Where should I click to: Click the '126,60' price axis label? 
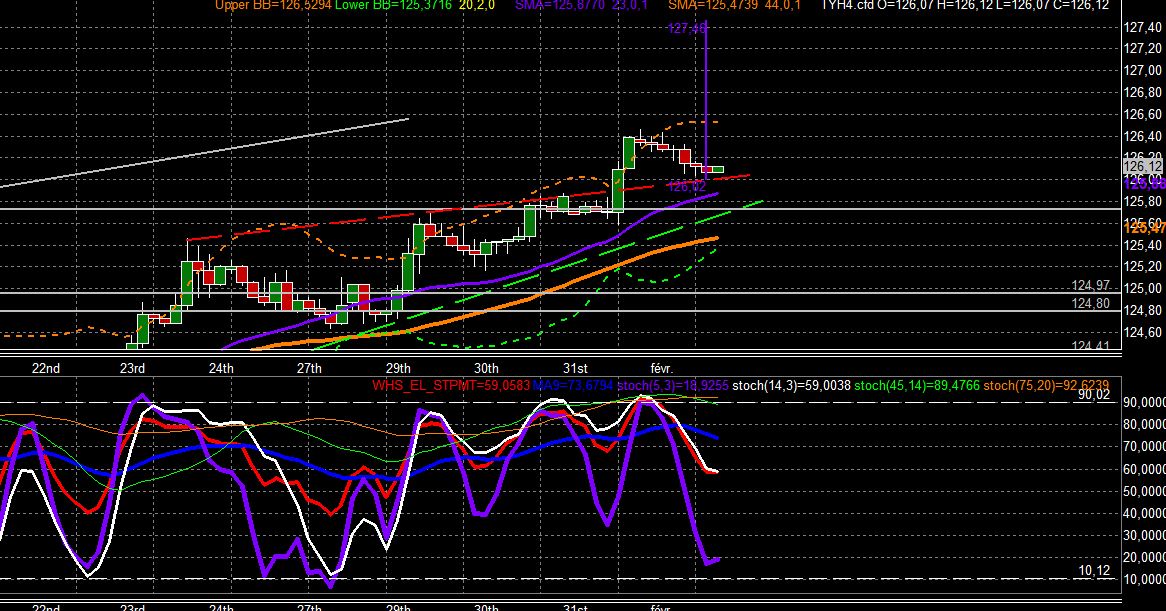pos(1142,114)
